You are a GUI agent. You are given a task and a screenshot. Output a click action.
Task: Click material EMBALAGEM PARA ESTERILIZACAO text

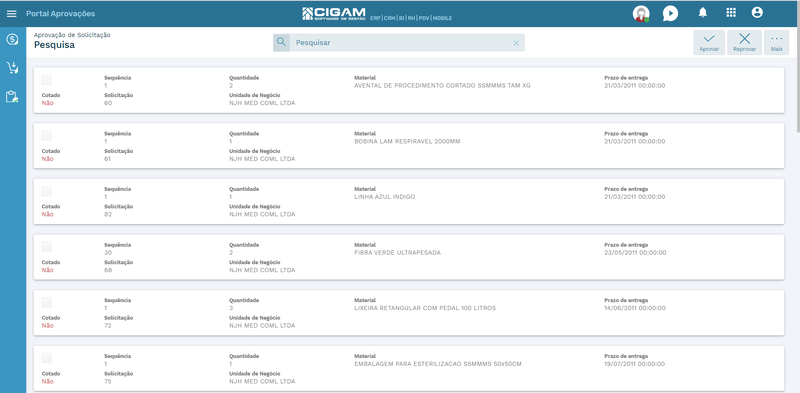pyautogui.click(x=438, y=364)
